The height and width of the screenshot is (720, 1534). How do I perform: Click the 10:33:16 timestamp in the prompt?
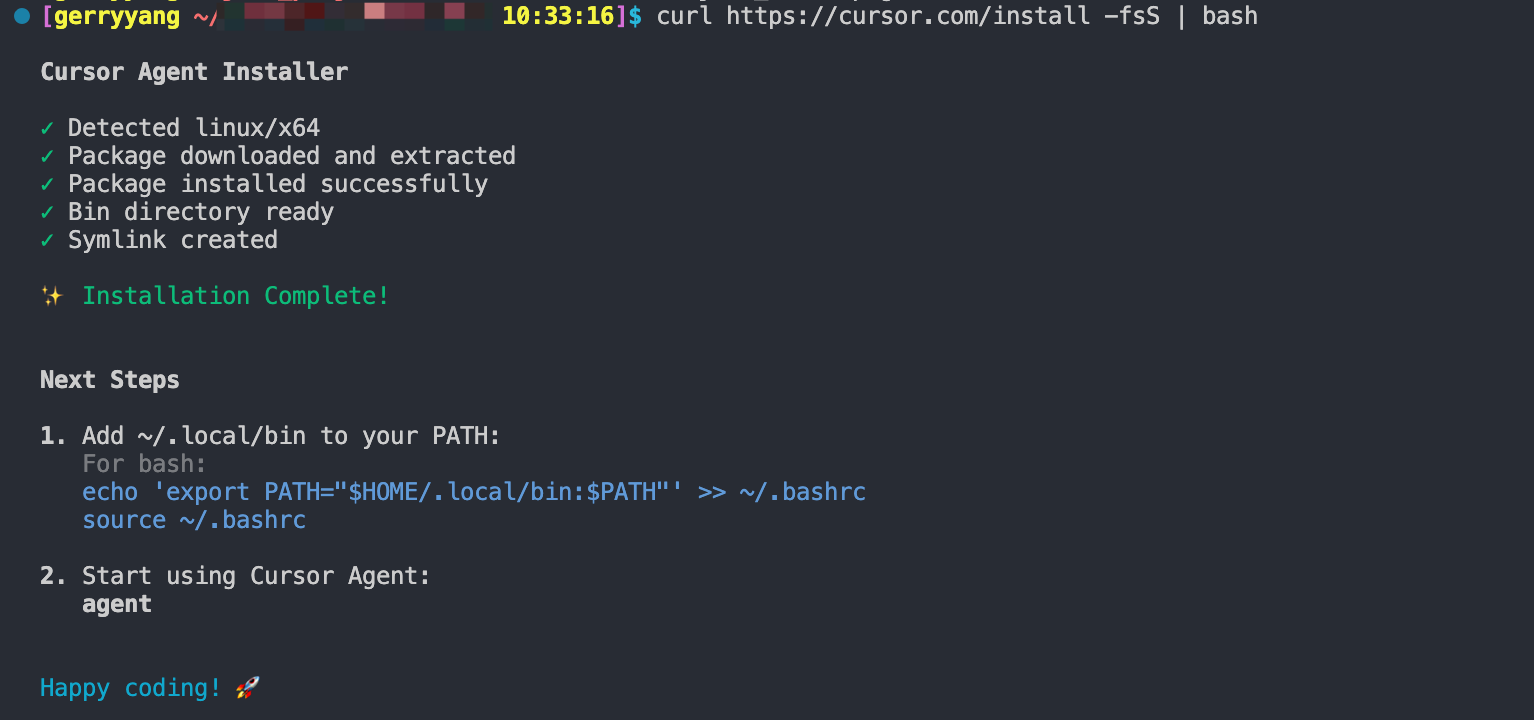pyautogui.click(x=557, y=16)
